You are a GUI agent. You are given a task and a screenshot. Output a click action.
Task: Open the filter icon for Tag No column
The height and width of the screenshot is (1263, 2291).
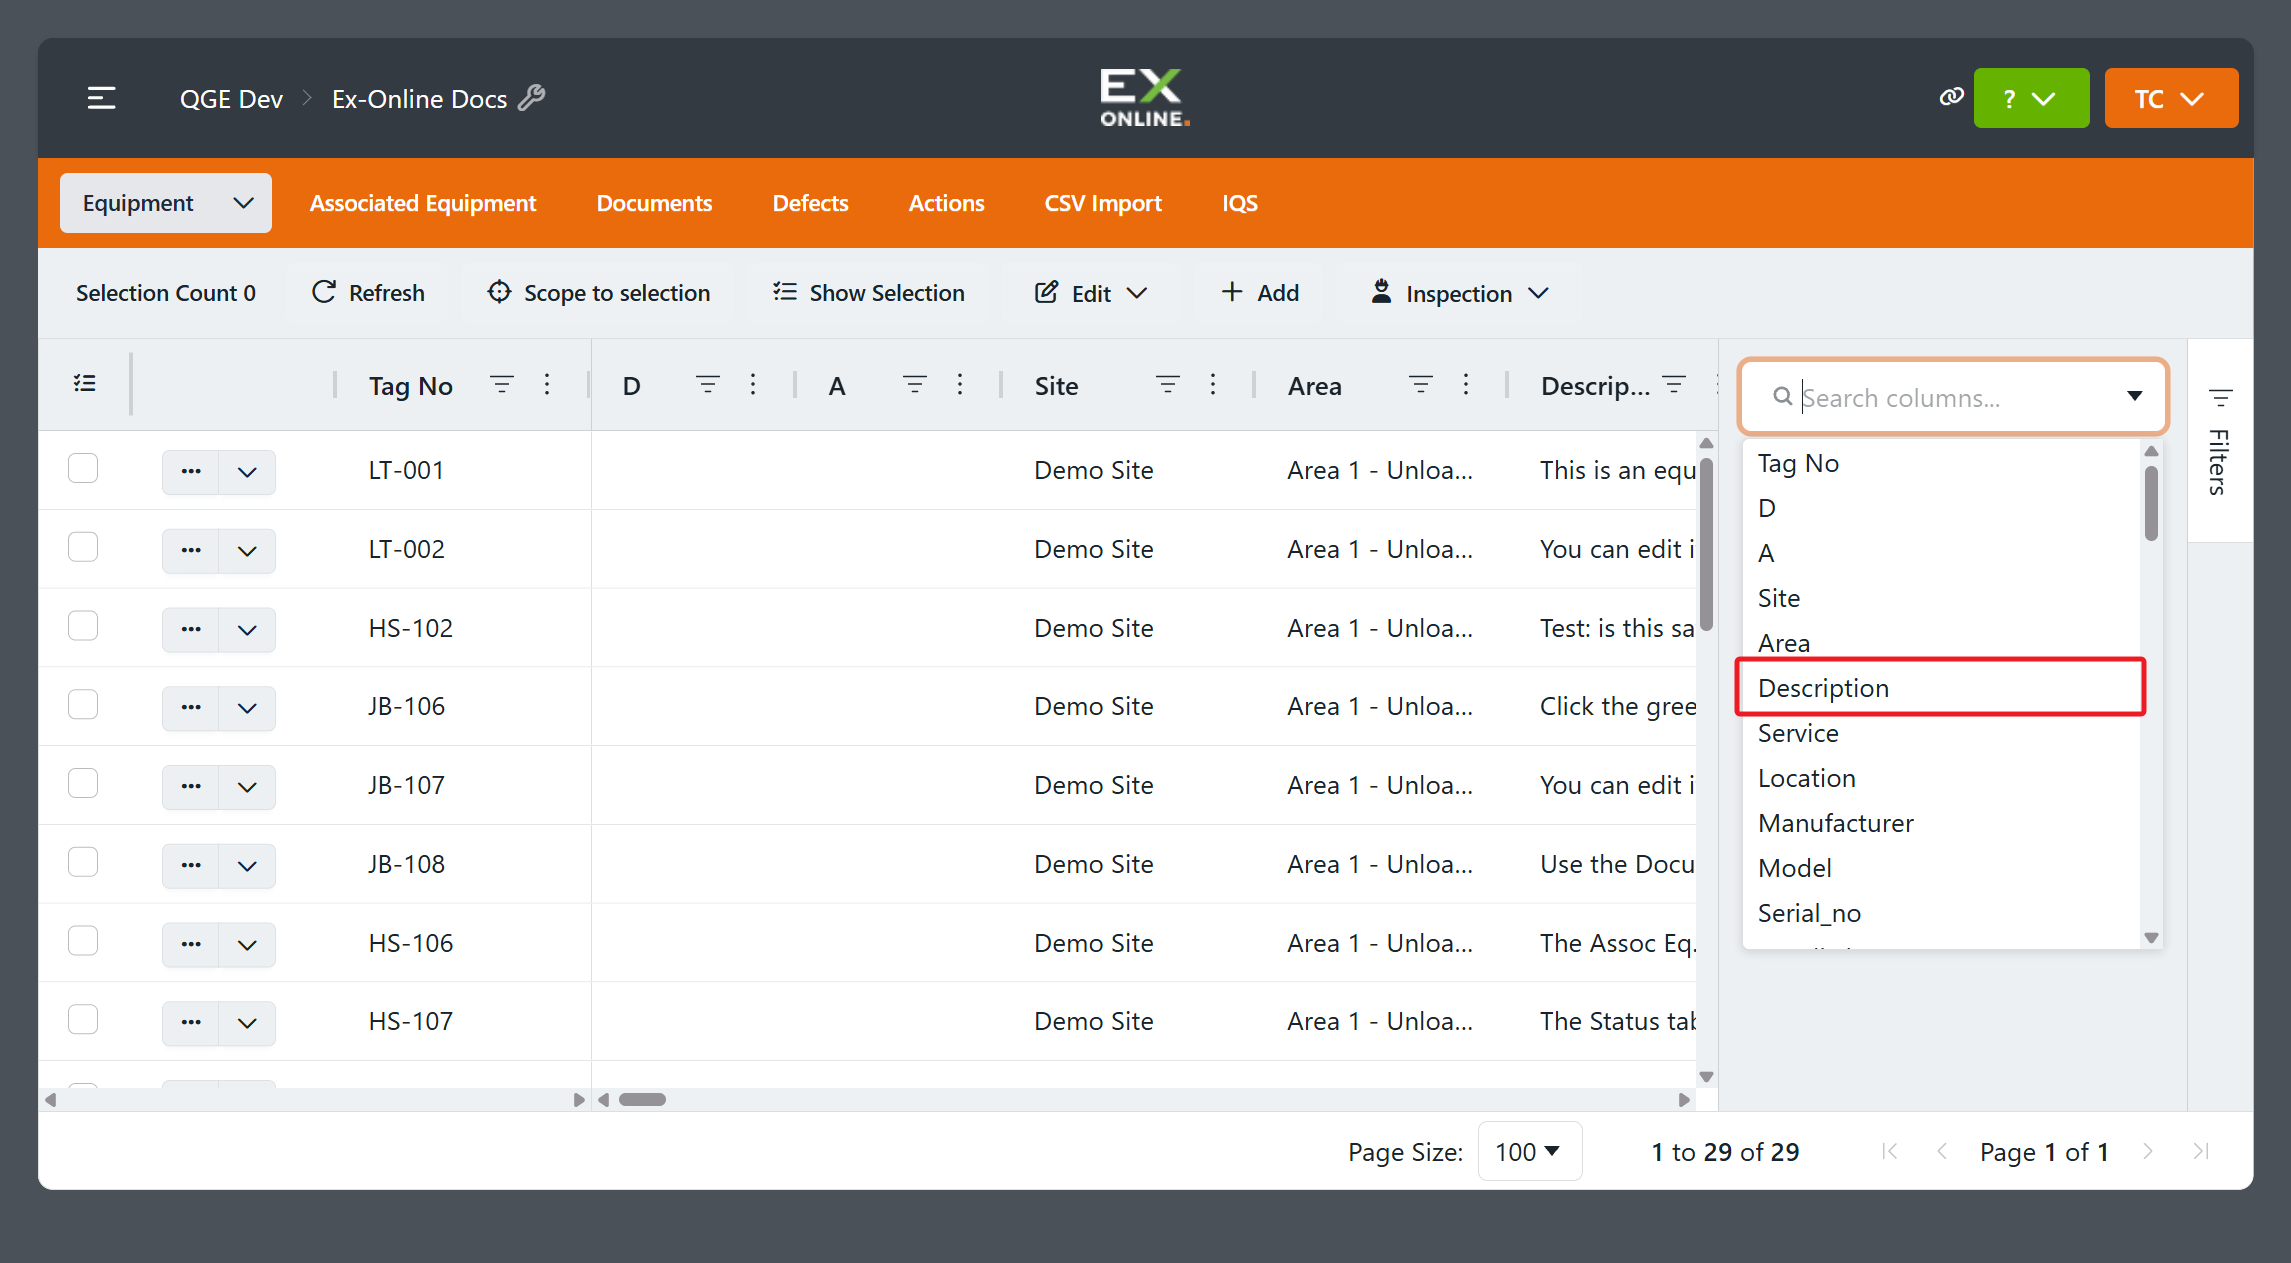coord(502,385)
